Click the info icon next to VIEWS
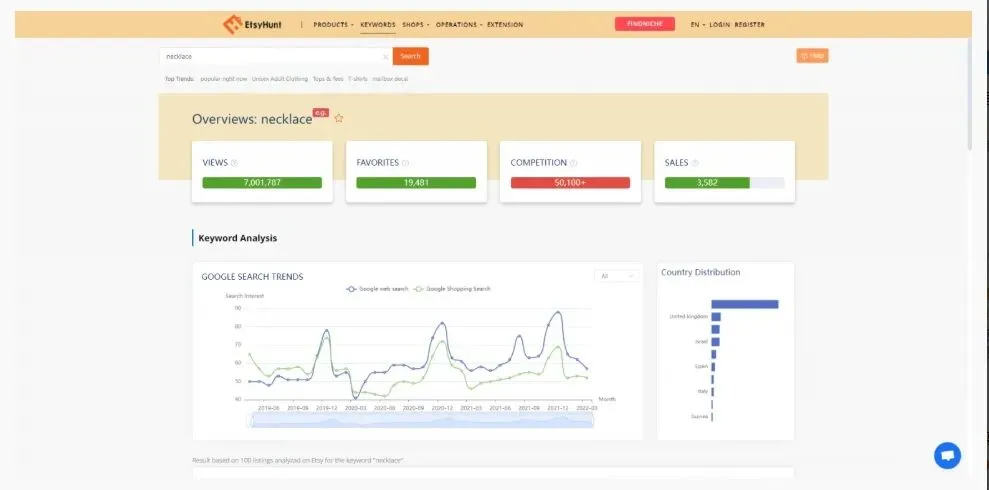The height and width of the screenshot is (490, 989). pyautogui.click(x=234, y=163)
